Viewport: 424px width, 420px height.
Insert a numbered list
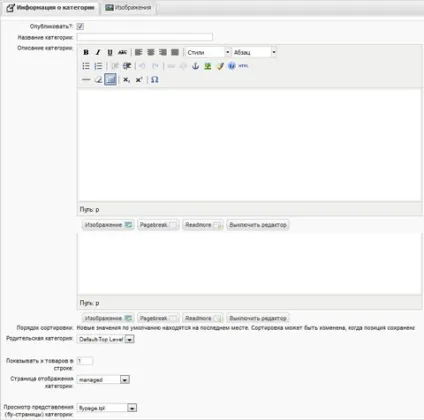98,66
